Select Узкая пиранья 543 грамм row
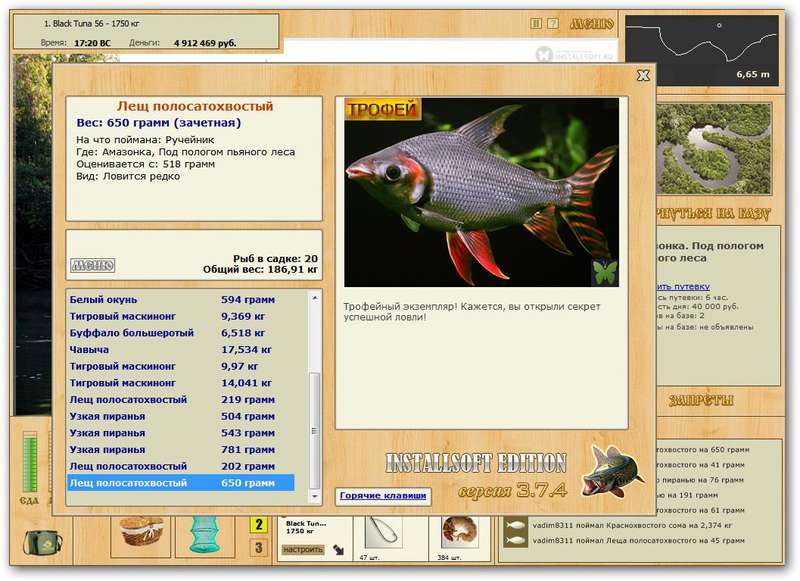This screenshot has height=581, width=800. pos(181,433)
